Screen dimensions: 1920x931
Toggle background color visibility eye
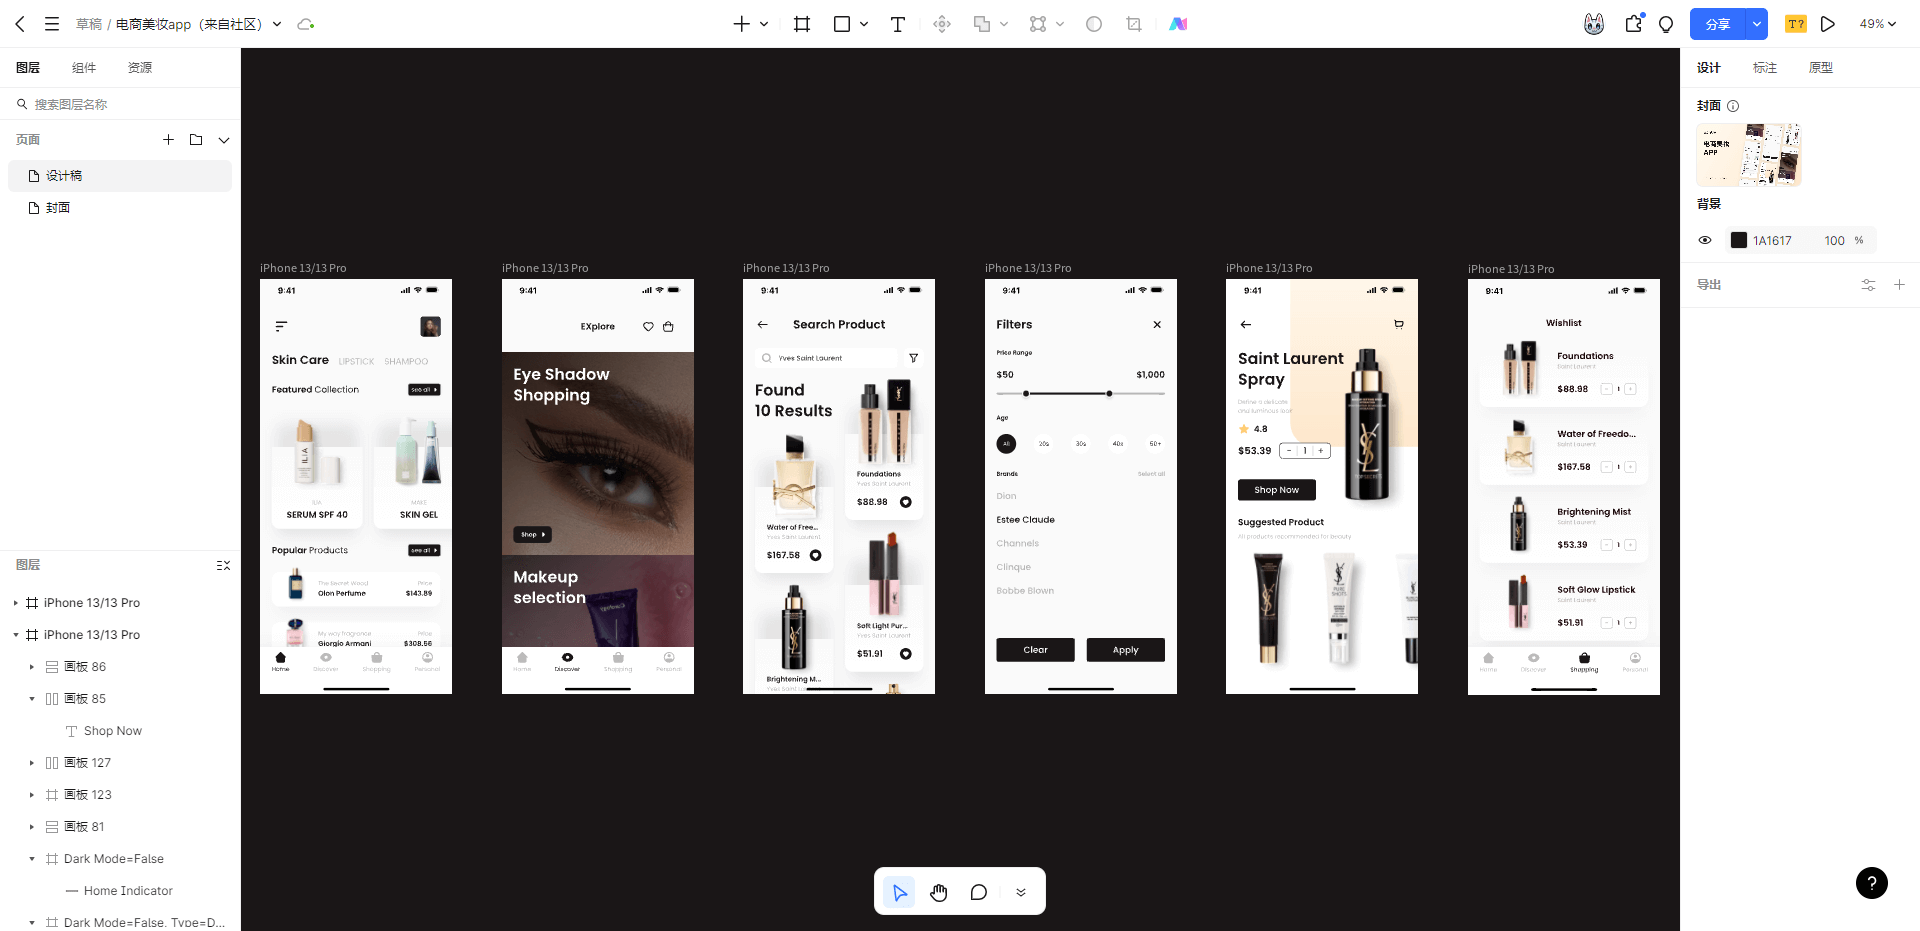click(1705, 240)
